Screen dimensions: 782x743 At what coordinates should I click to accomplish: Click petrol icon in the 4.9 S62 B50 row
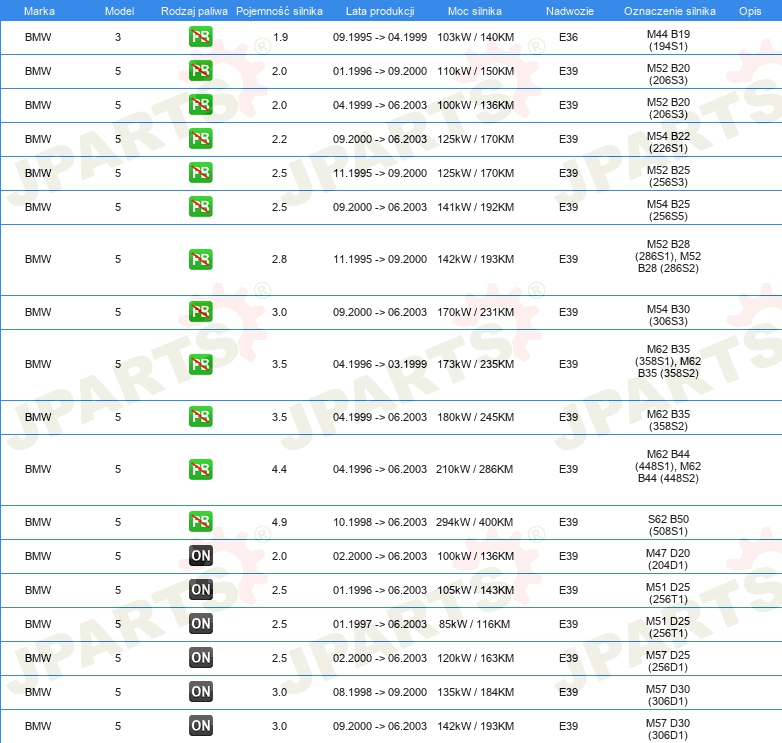[200, 522]
